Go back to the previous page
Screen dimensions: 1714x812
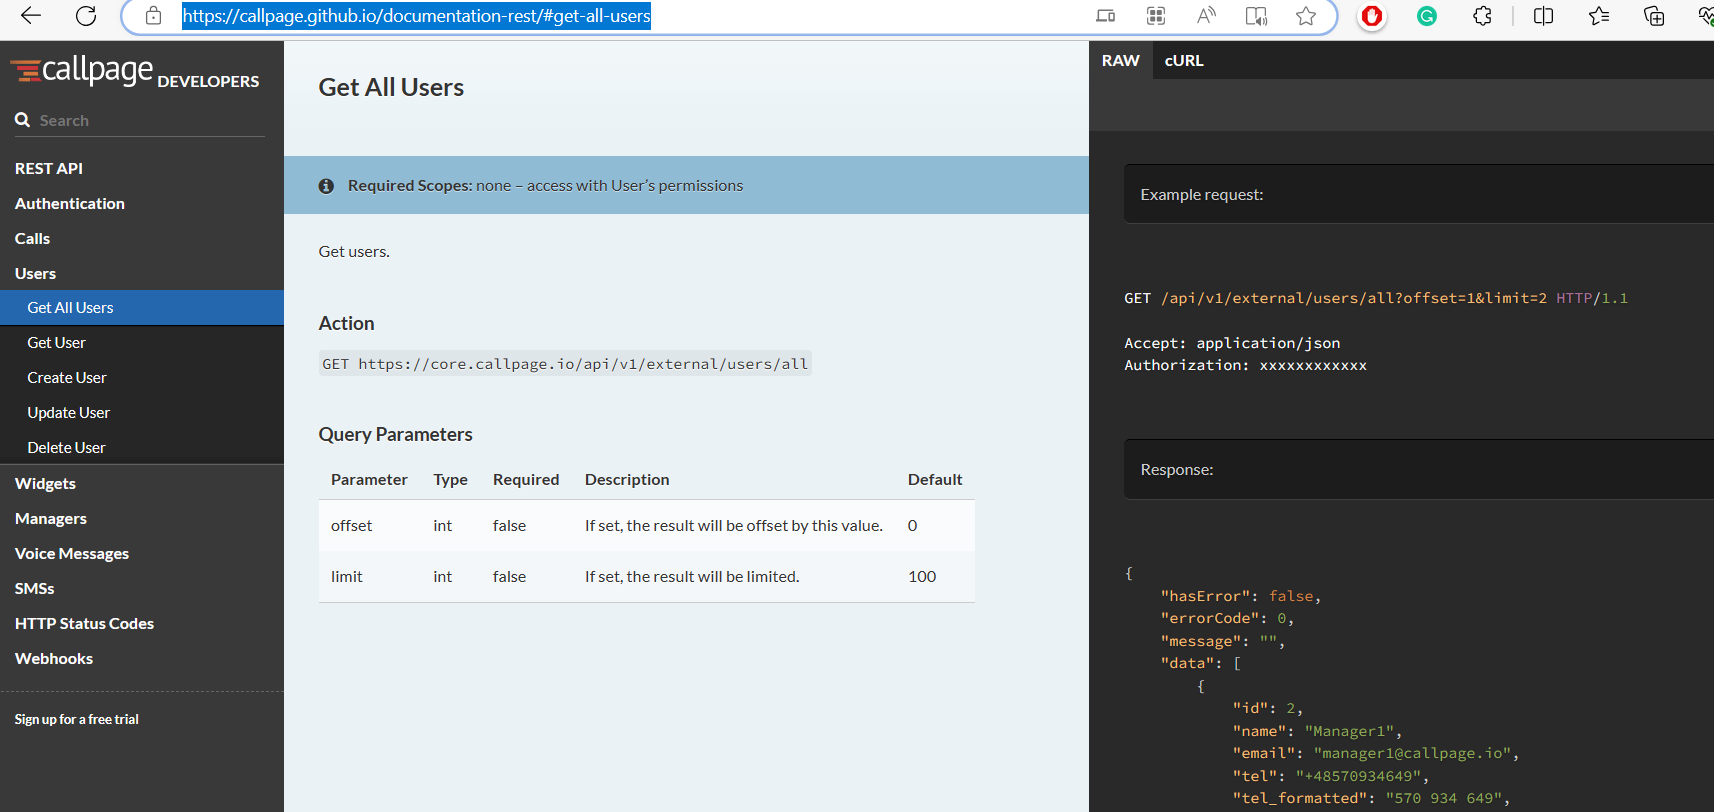[x=31, y=16]
